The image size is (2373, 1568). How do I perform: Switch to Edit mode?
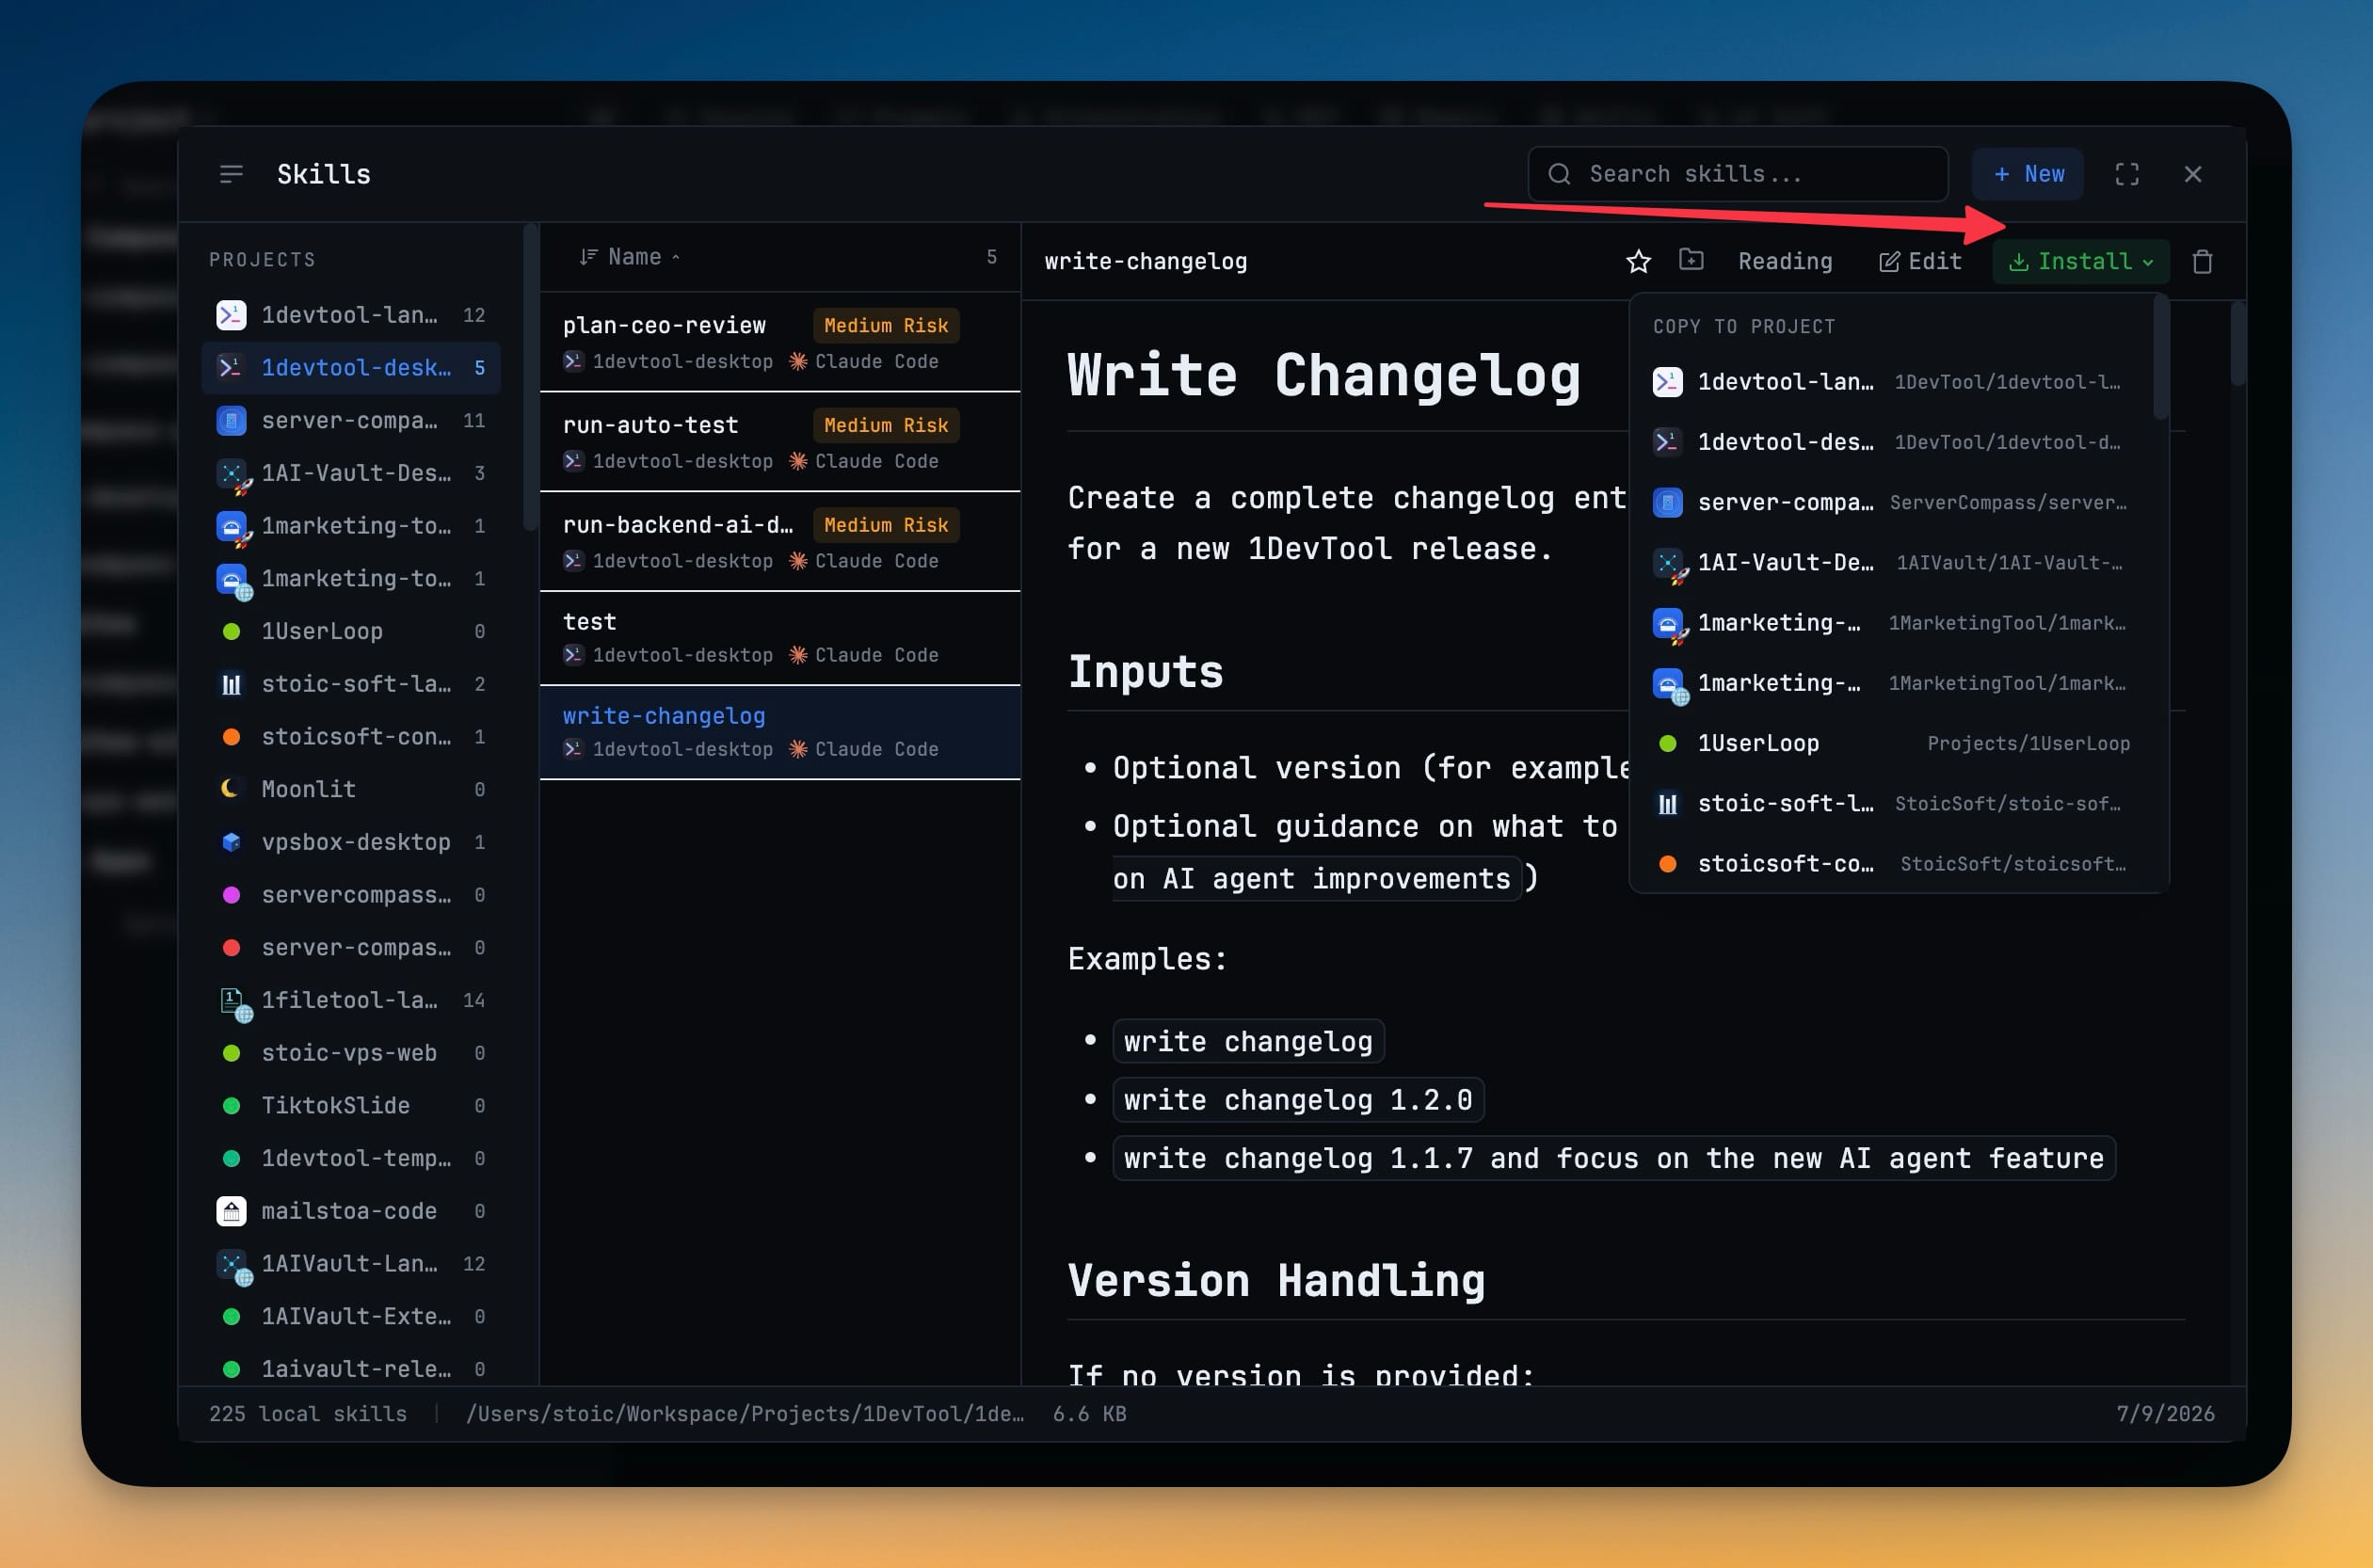tap(1920, 261)
